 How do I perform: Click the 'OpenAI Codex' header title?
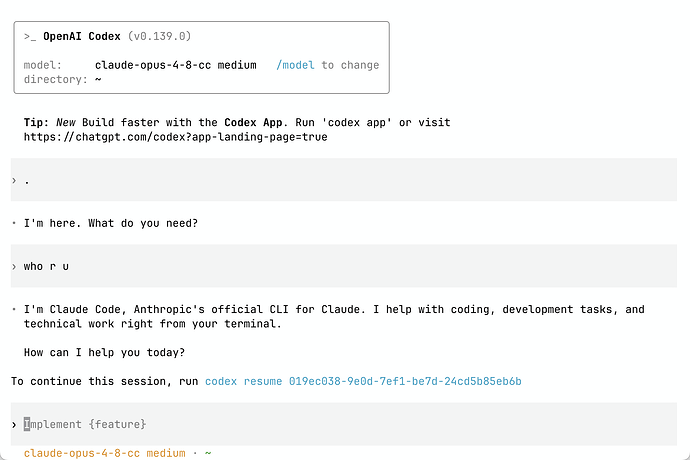click(x=82, y=36)
